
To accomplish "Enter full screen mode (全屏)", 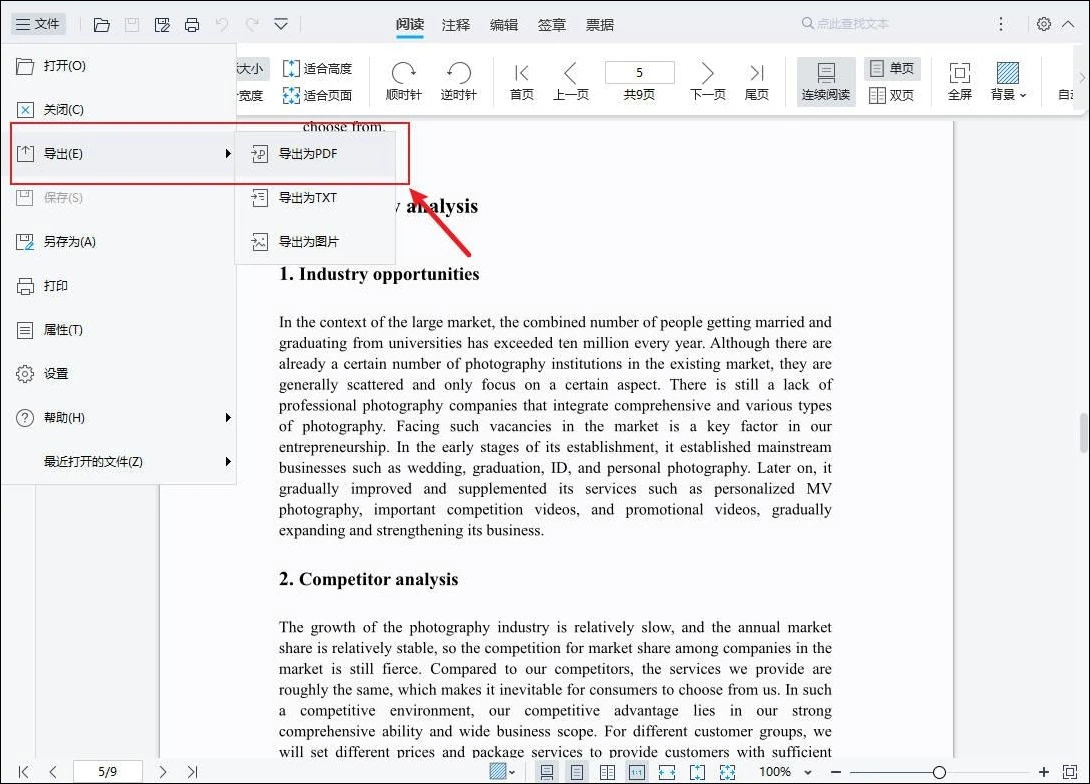I will tap(959, 81).
